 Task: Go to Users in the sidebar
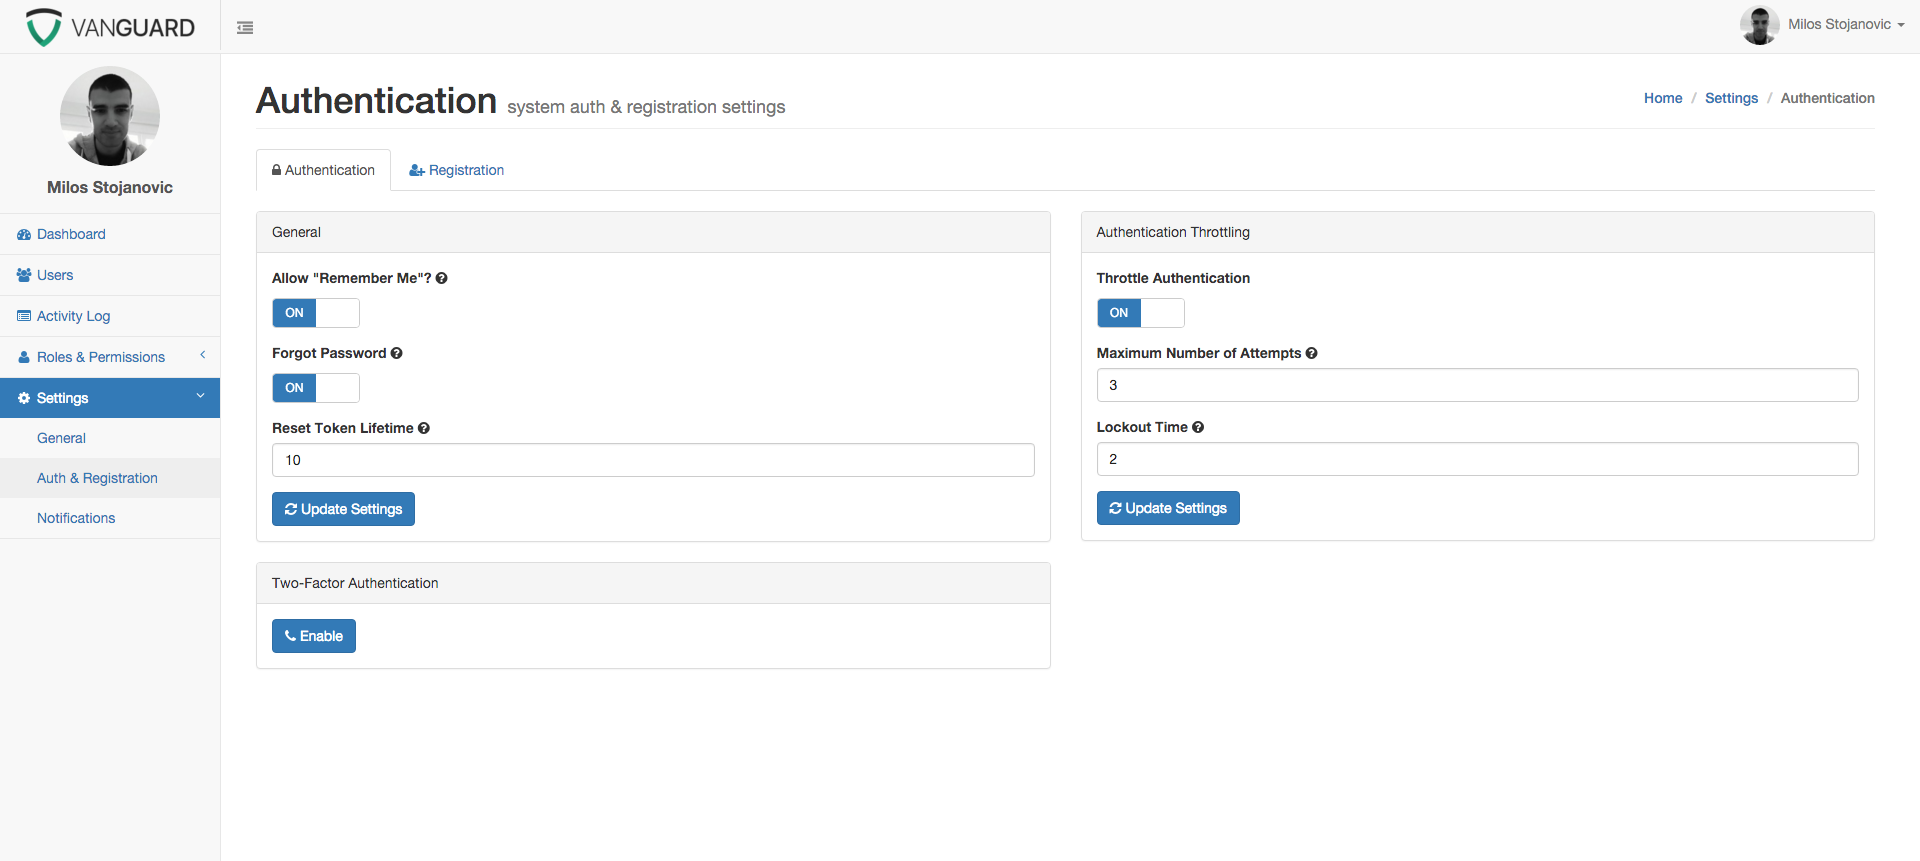click(x=110, y=275)
